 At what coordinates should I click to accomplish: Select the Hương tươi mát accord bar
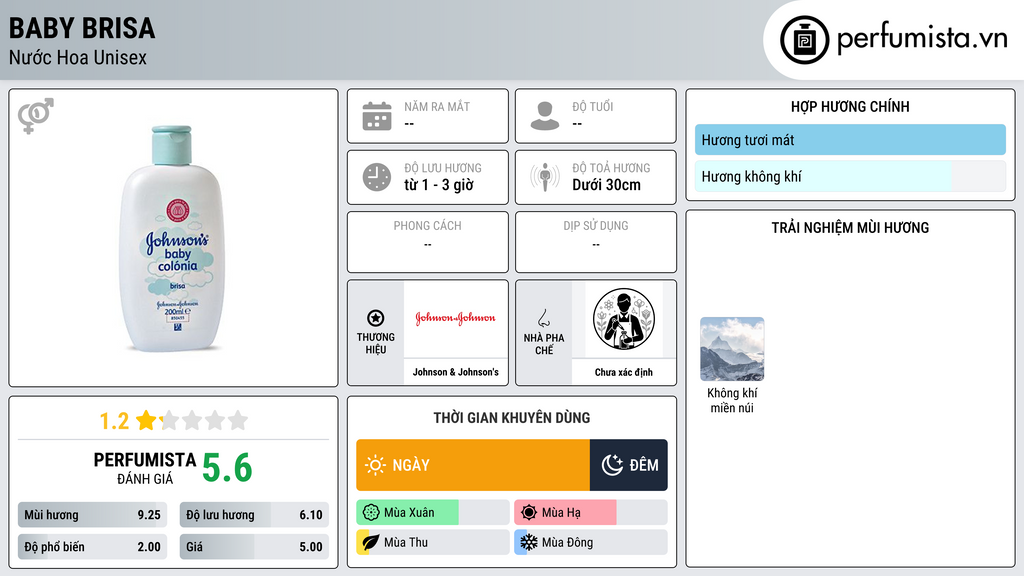coord(850,140)
